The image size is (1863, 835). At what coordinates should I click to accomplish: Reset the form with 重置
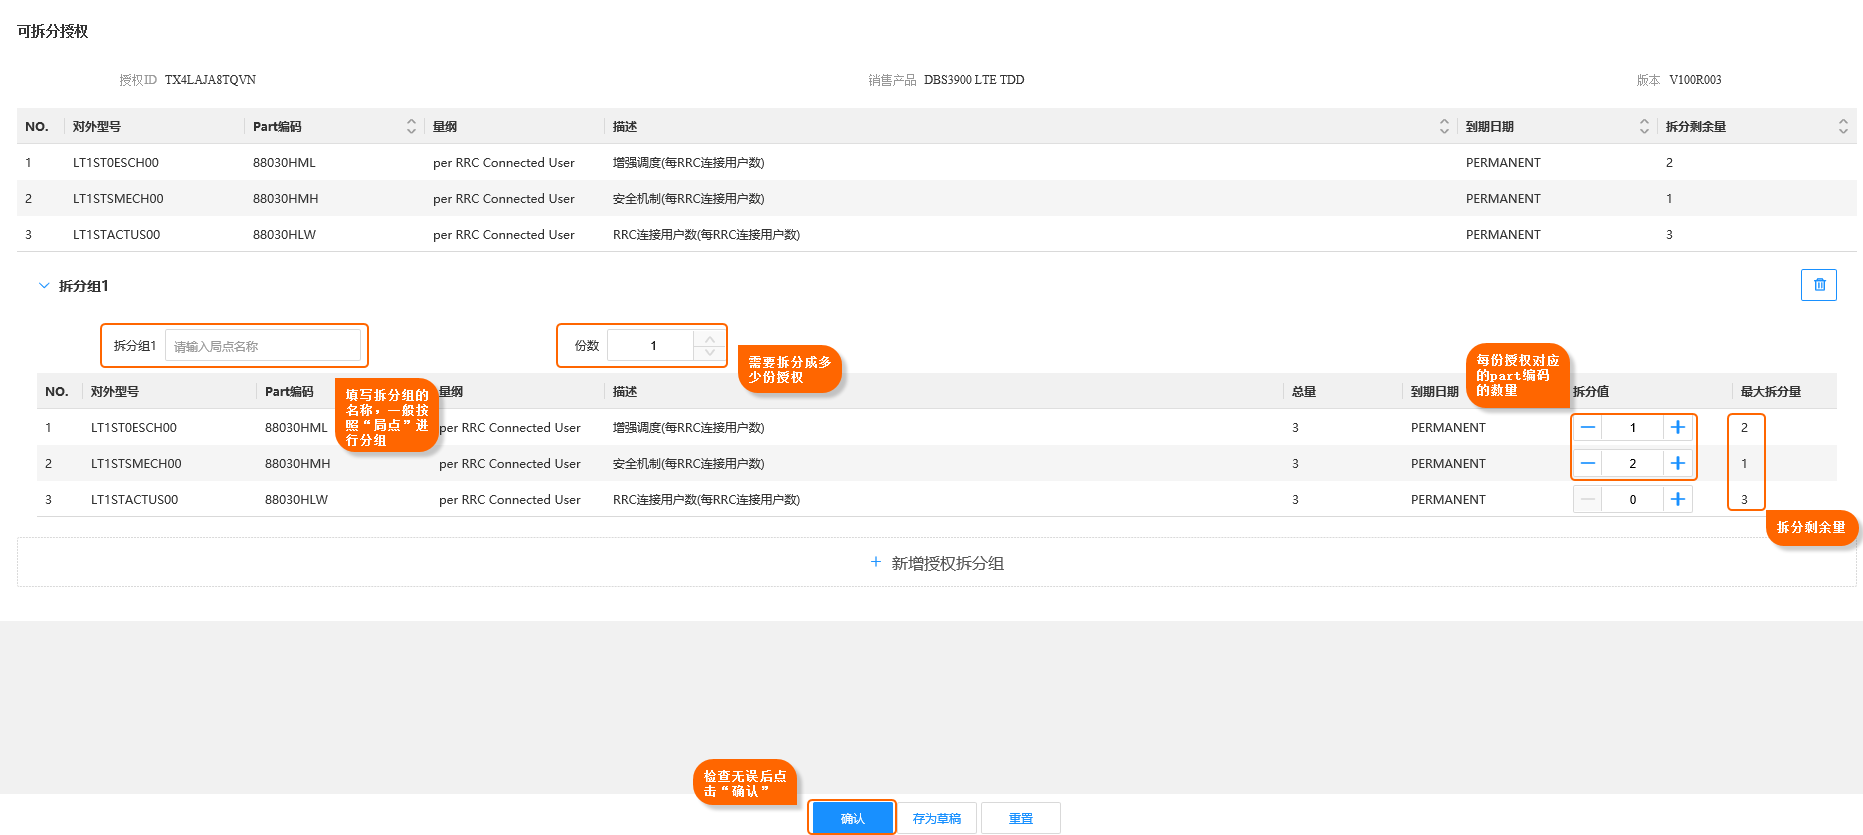point(1020,818)
